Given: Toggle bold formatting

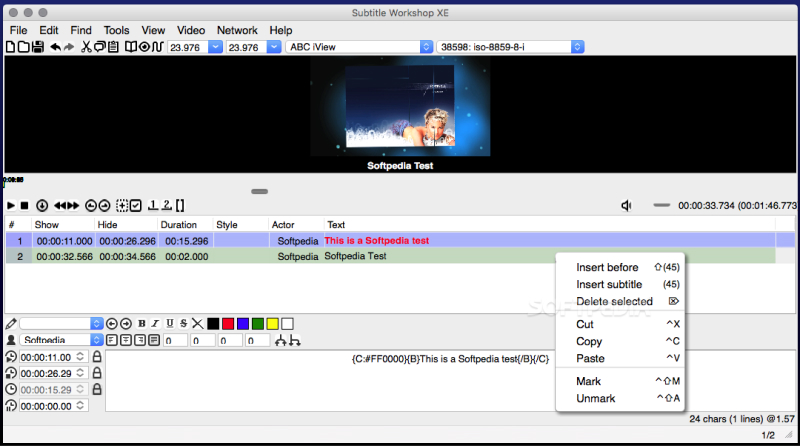Looking at the screenshot, I should pos(142,324).
